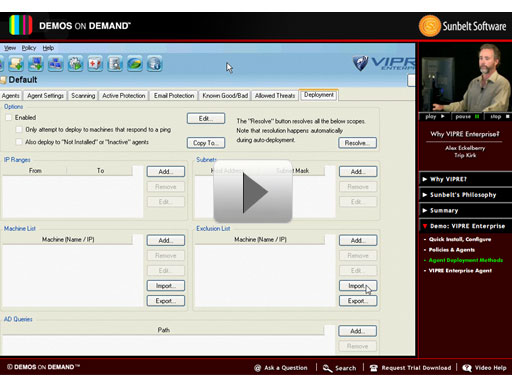
Task: Click Add in Subnets section
Action: (x=358, y=172)
